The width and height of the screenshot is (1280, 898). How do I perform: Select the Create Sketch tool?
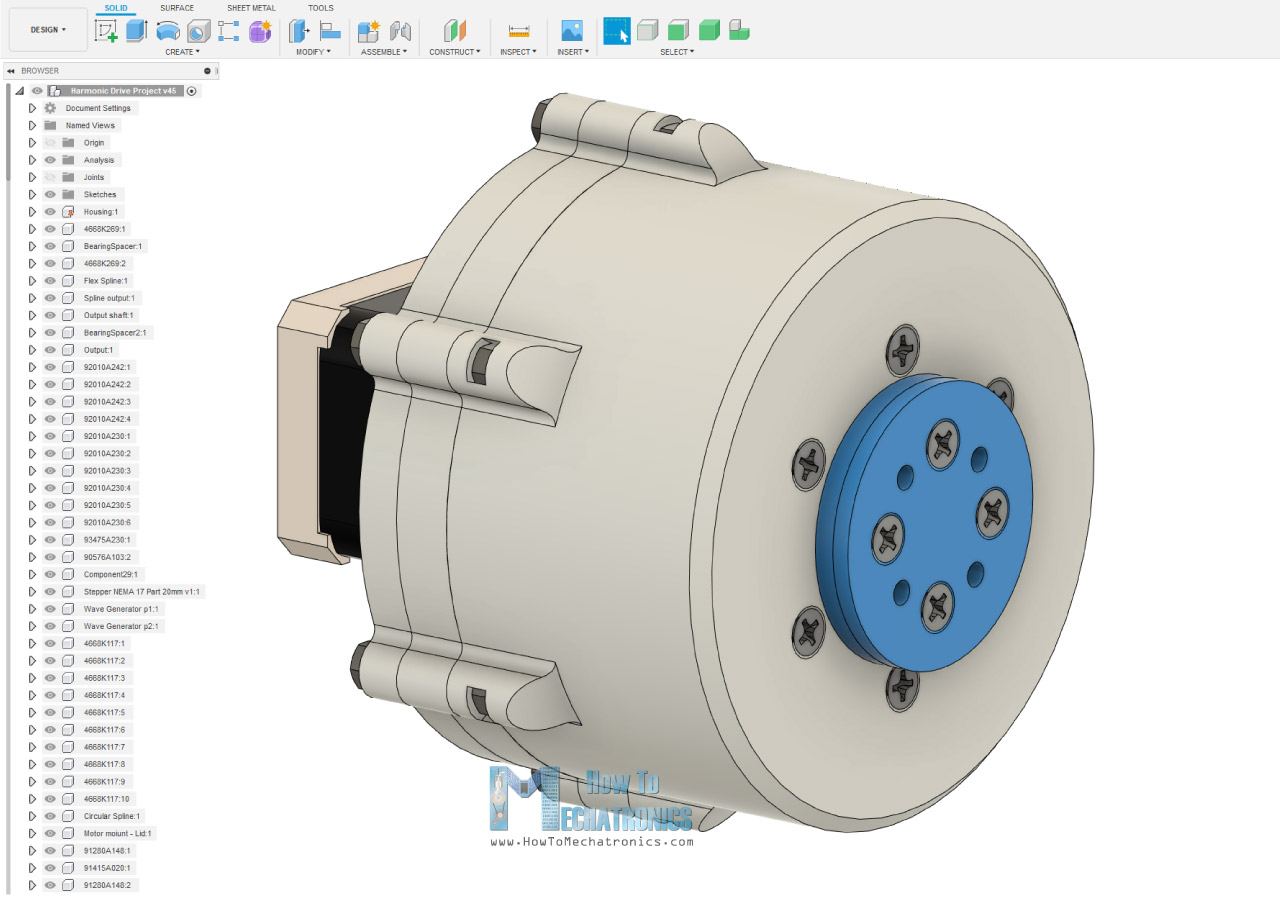click(108, 31)
